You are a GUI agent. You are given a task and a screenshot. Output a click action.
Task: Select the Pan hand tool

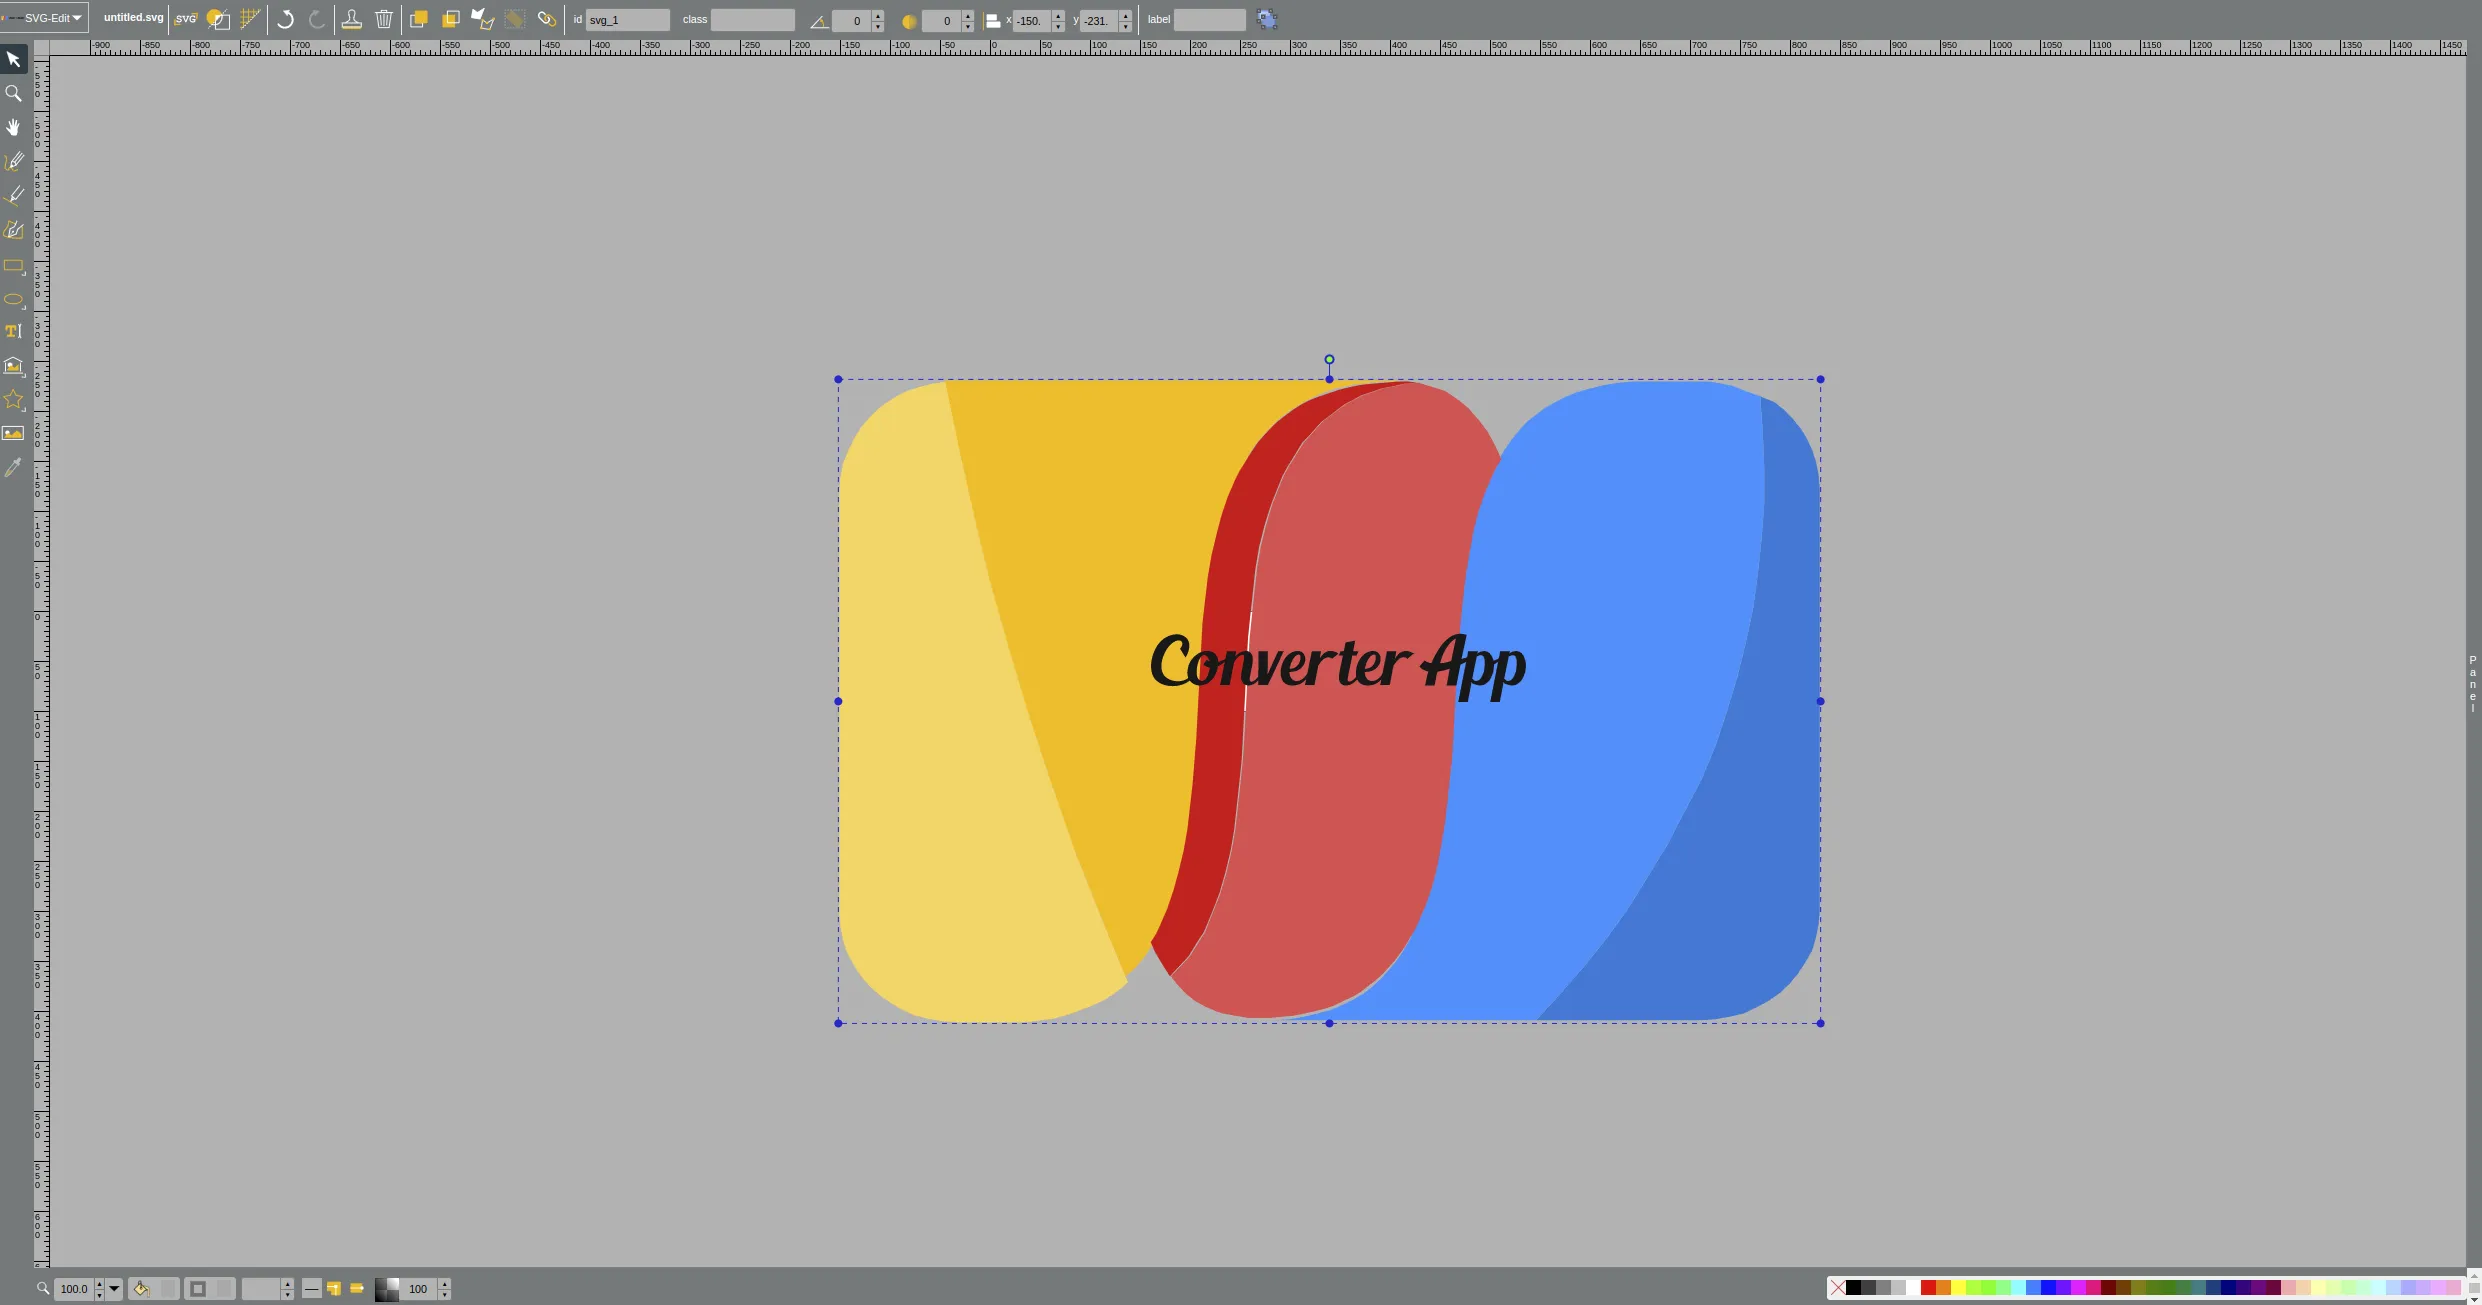point(13,127)
